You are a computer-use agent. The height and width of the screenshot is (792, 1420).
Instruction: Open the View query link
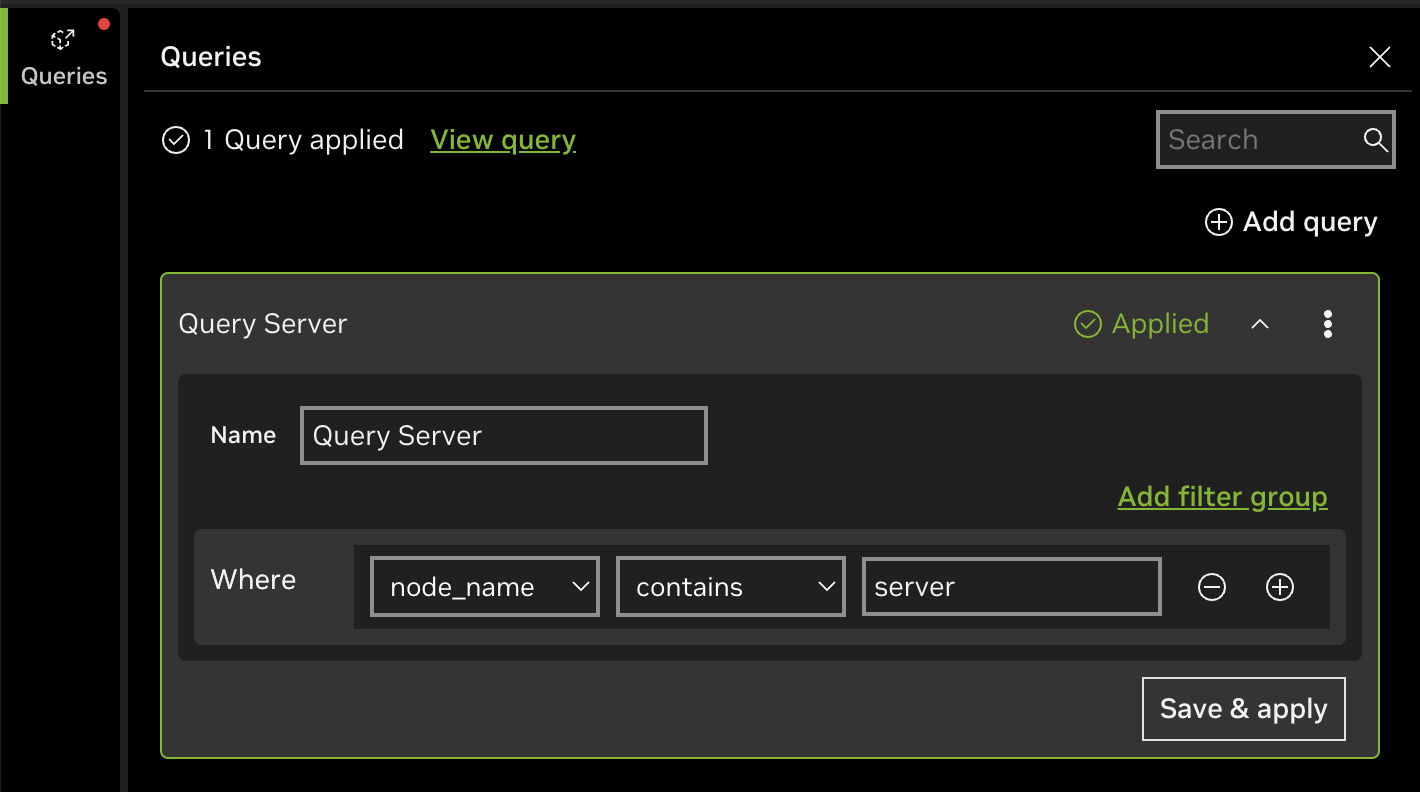(x=503, y=140)
